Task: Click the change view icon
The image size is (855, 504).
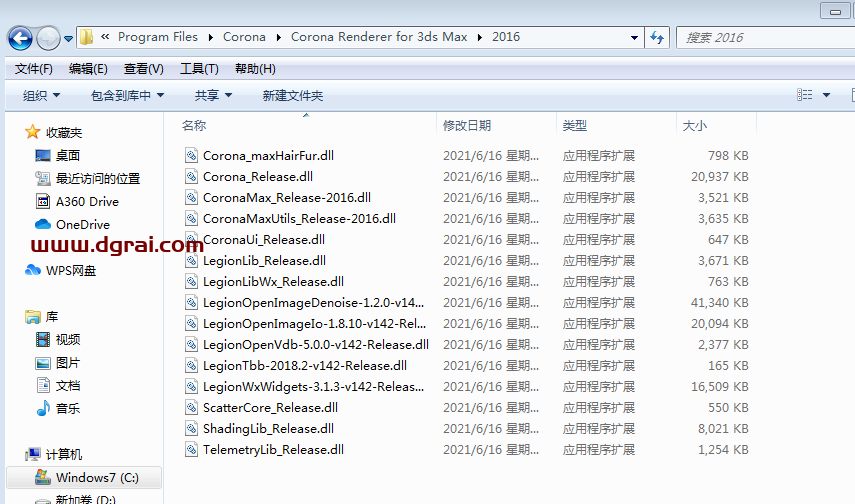Action: pos(804,95)
